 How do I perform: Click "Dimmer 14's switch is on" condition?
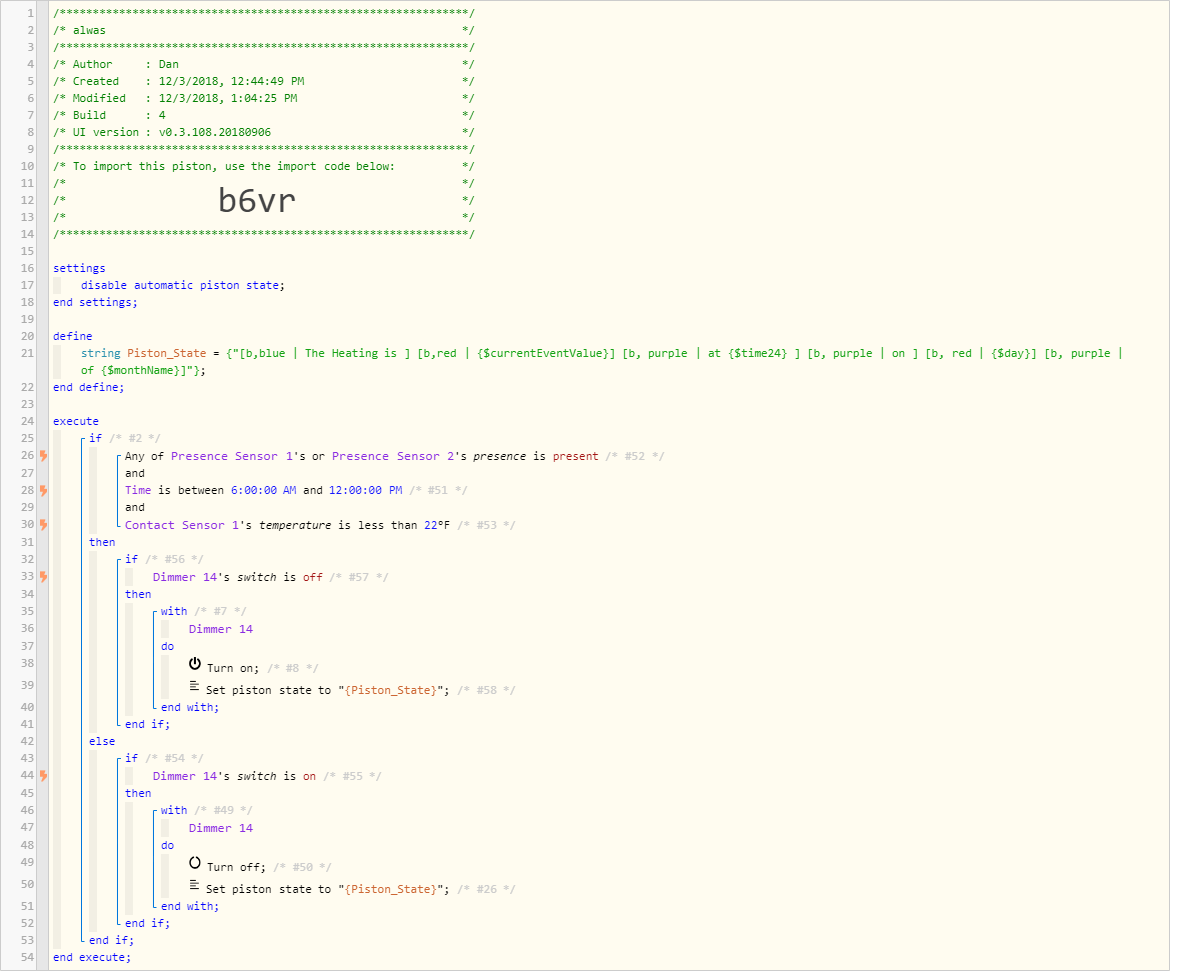(234, 777)
